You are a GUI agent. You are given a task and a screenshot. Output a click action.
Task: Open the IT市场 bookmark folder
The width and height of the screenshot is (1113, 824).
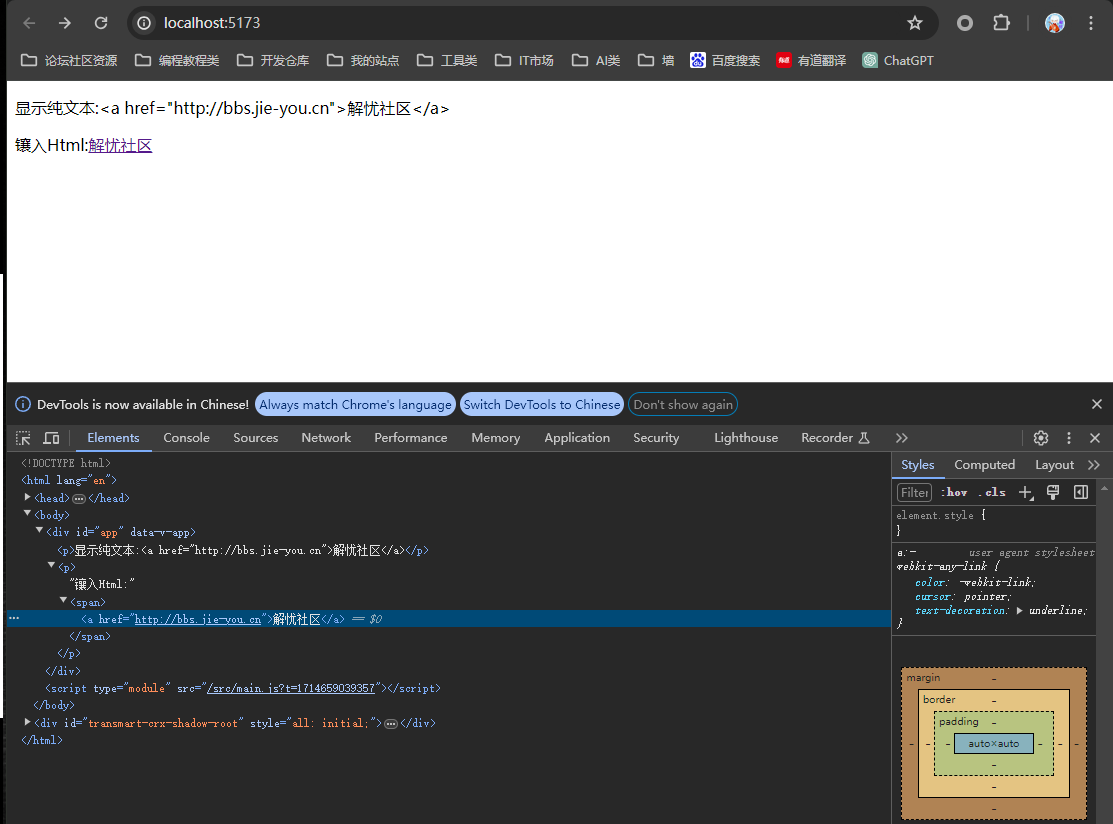pyautogui.click(x=524, y=60)
